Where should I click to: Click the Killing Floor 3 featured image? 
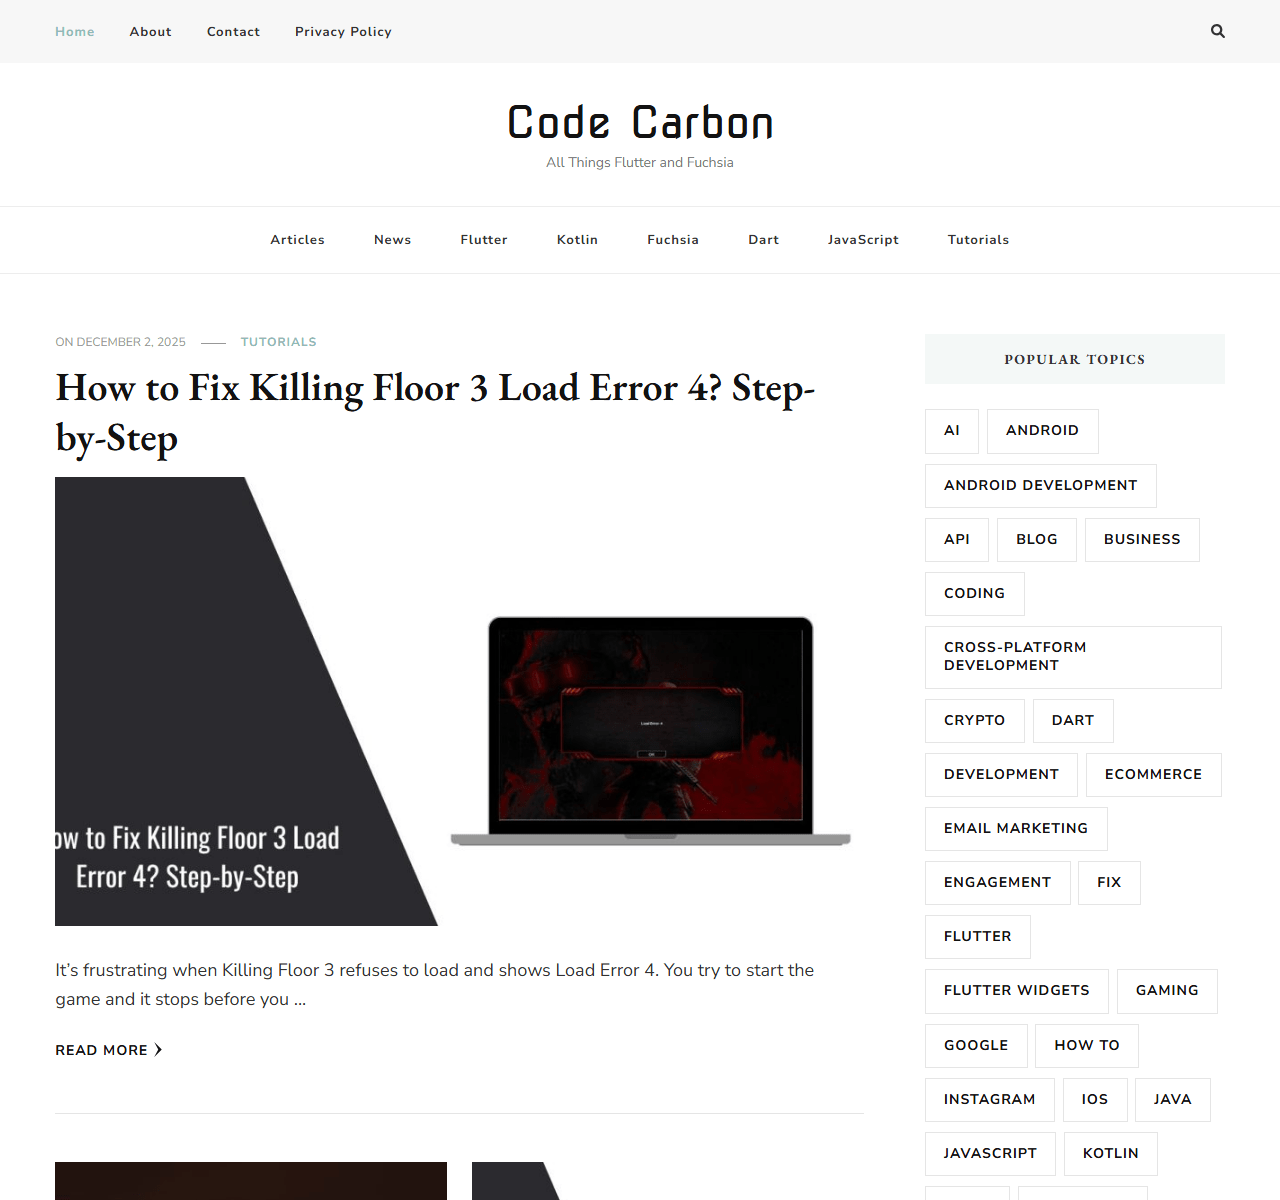tap(459, 701)
